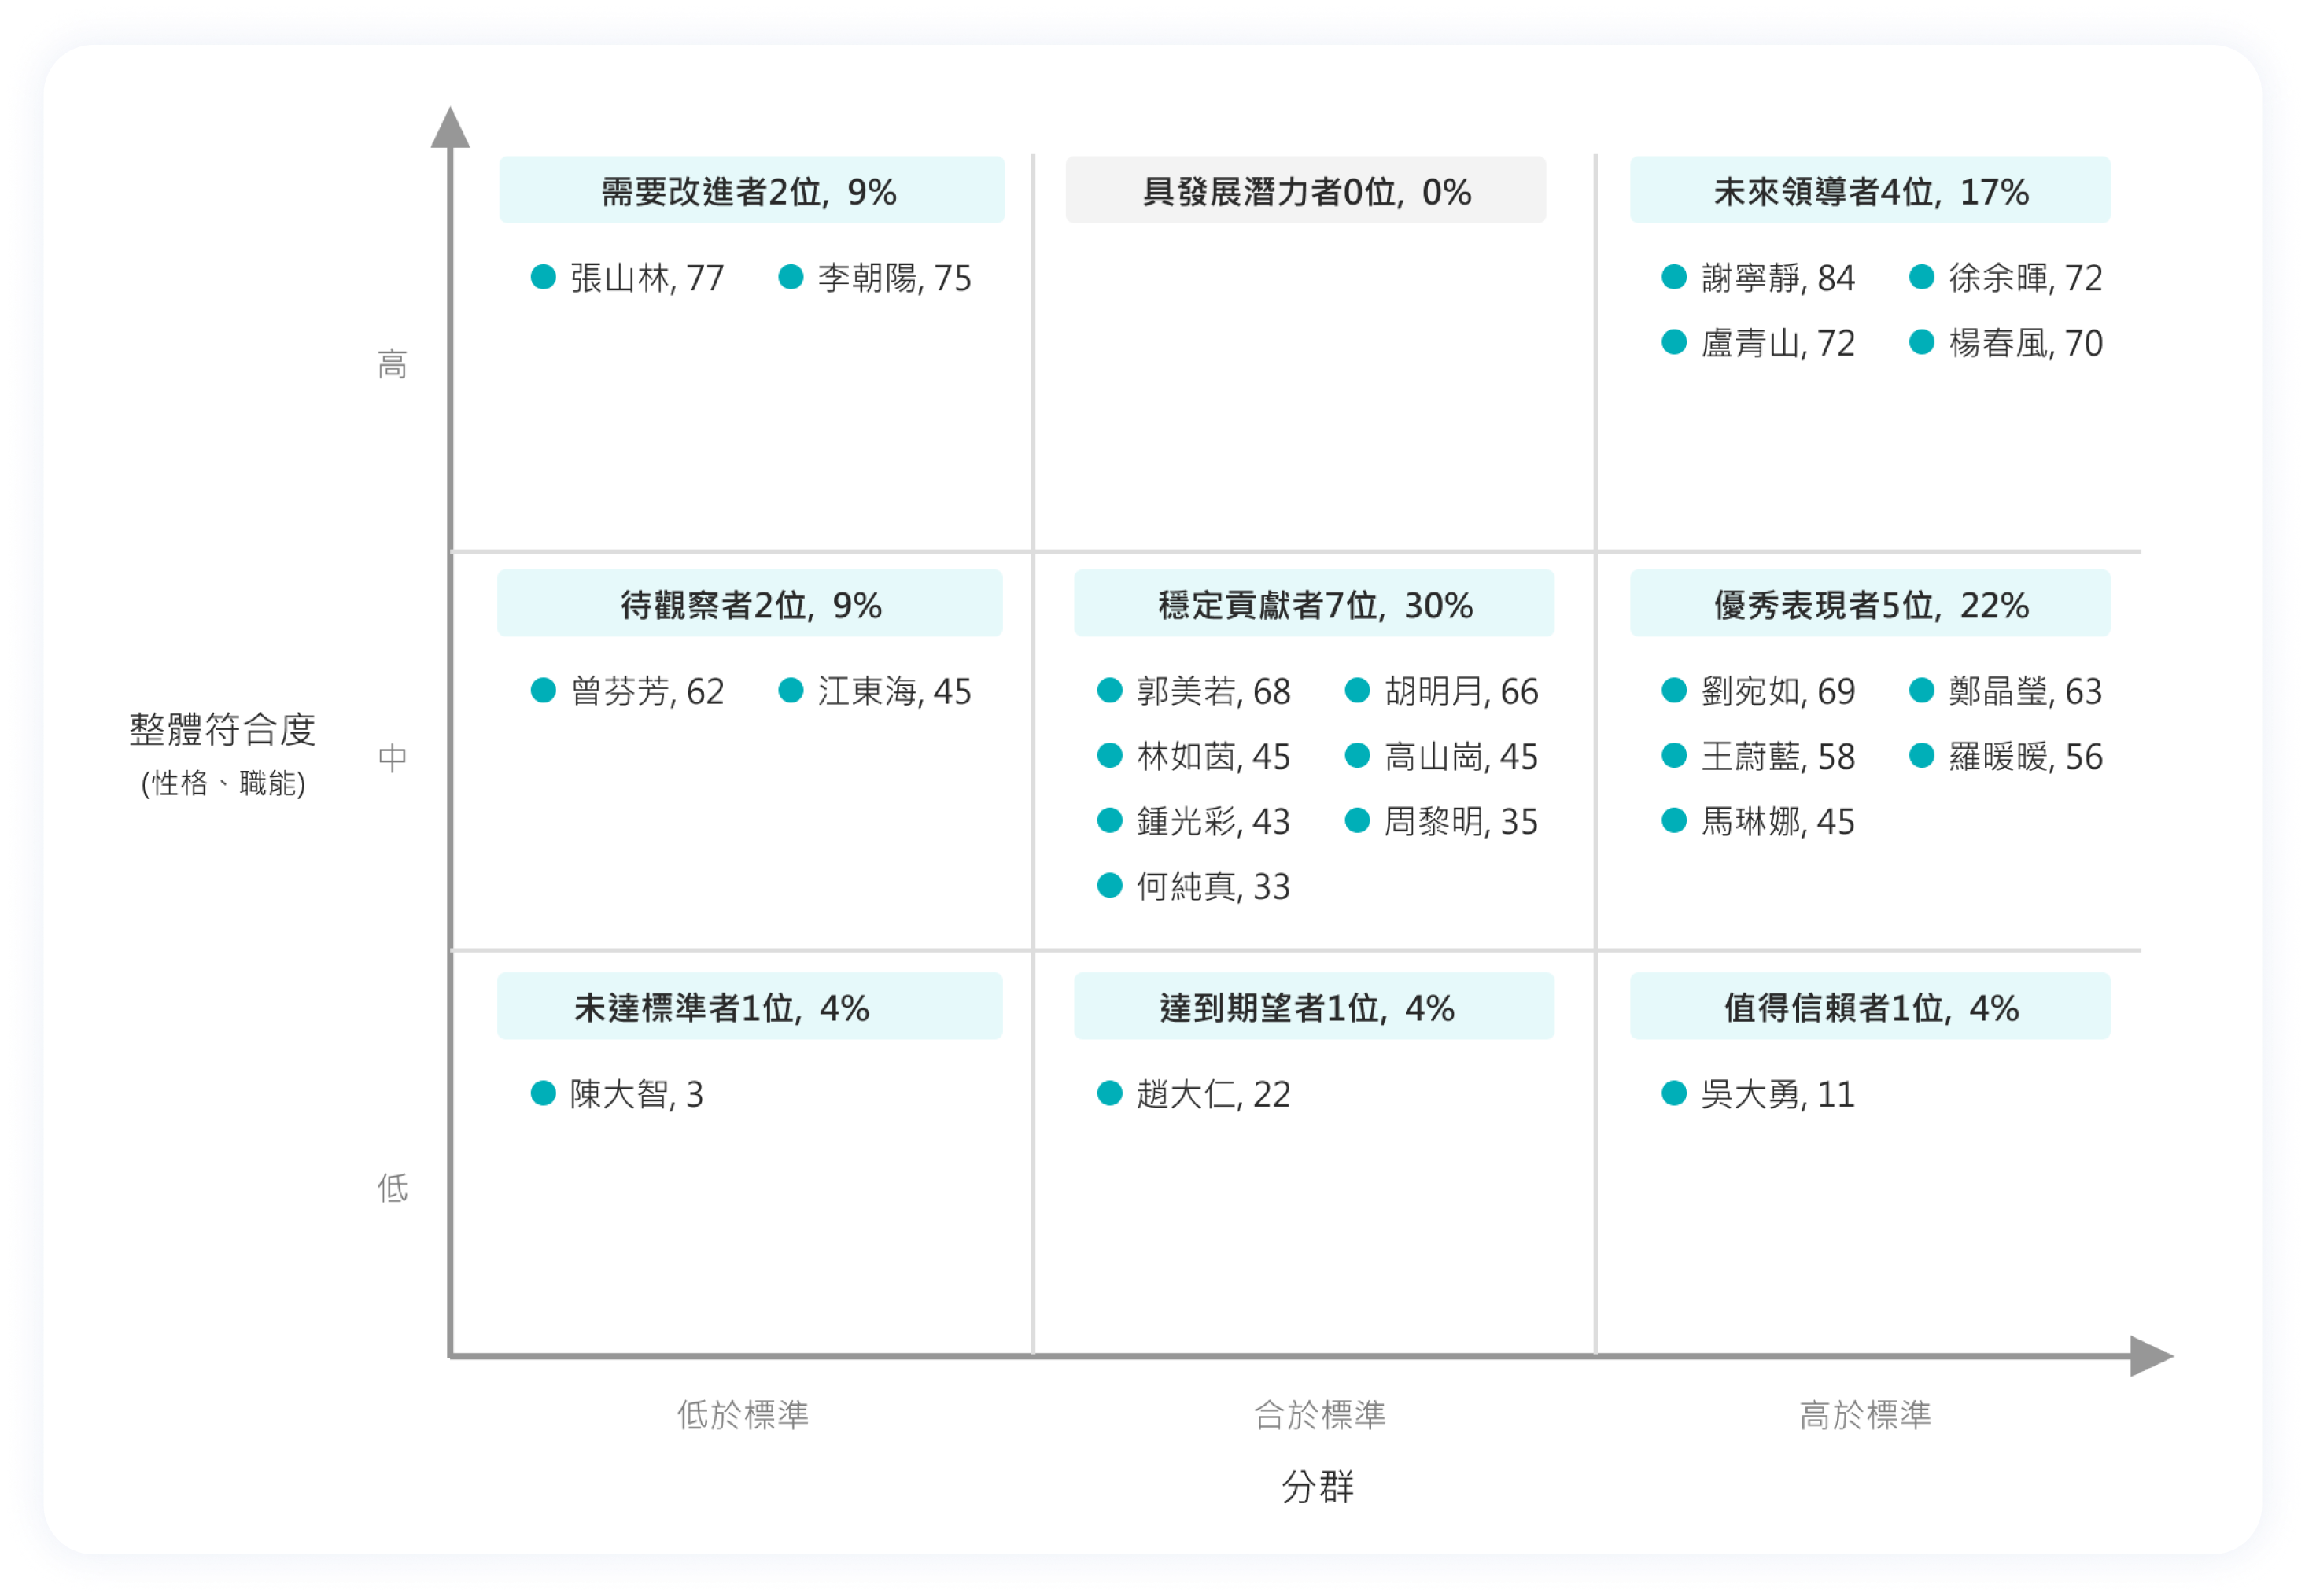Screen dimensions: 2305x1596
Task: Select the 具發展潛力者0位, 0% header
Action: tap(1305, 190)
